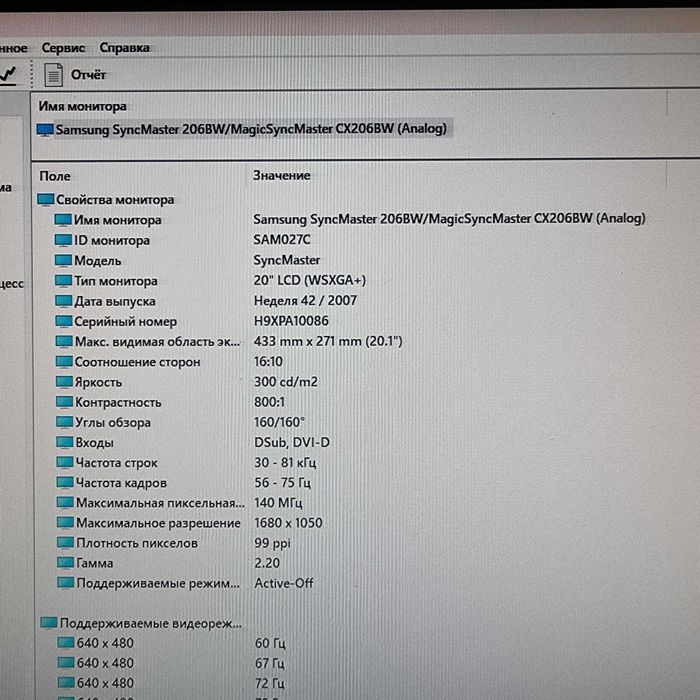This screenshot has width=700, height=700.
Task: Click icon next to ID монитора
Action: point(63,240)
